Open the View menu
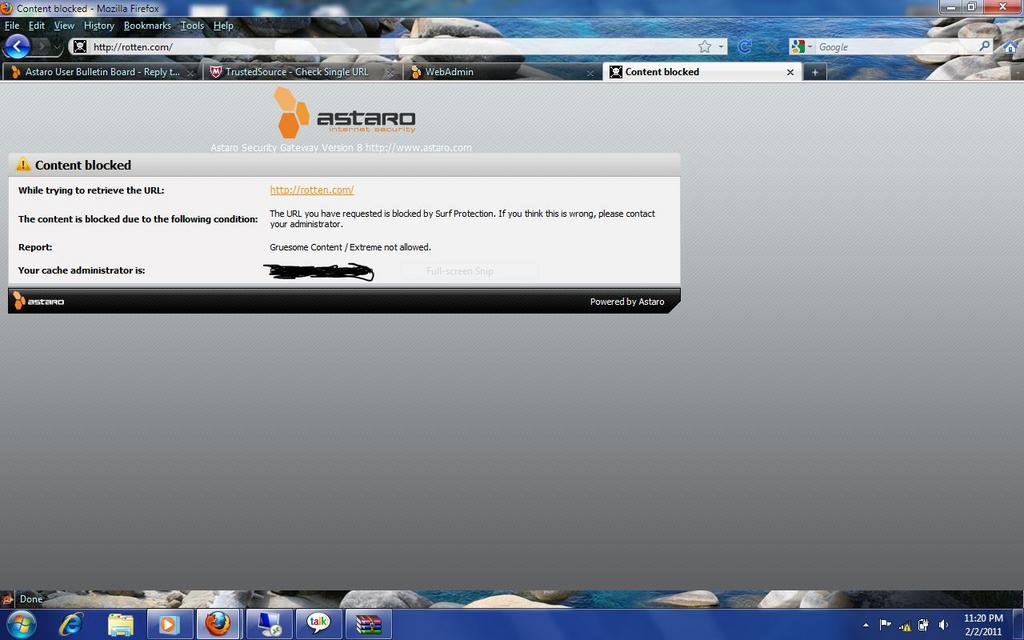 pyautogui.click(x=64, y=25)
